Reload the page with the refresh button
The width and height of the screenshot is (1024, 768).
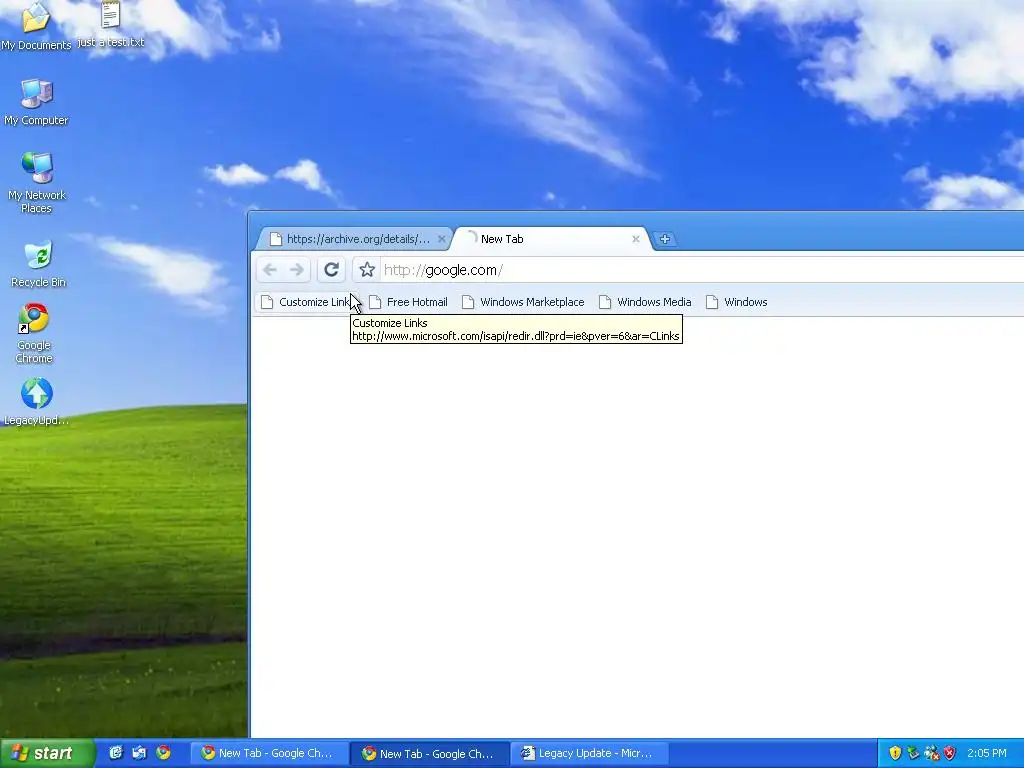pos(331,270)
